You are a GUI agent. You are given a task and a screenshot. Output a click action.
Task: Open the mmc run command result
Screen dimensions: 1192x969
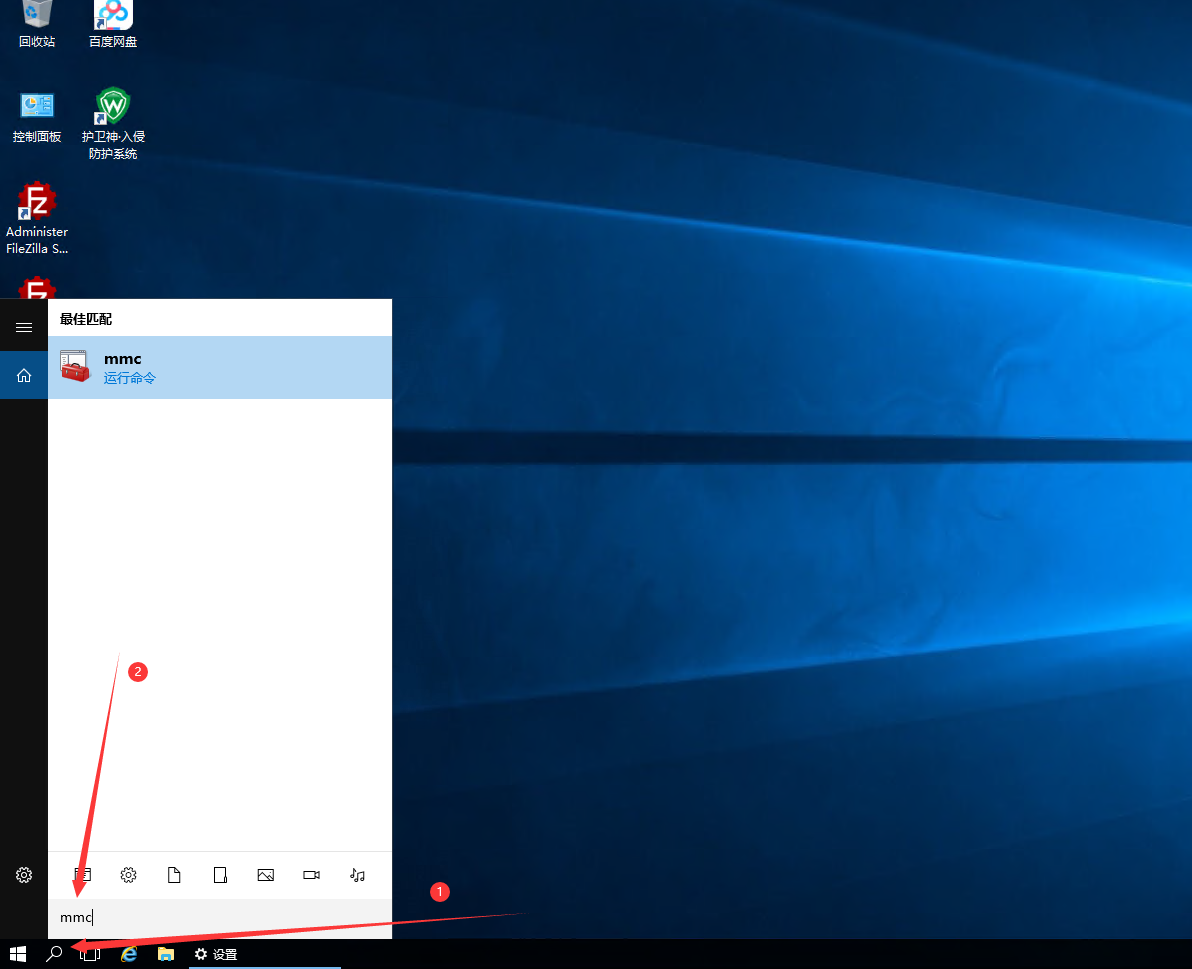(219, 367)
